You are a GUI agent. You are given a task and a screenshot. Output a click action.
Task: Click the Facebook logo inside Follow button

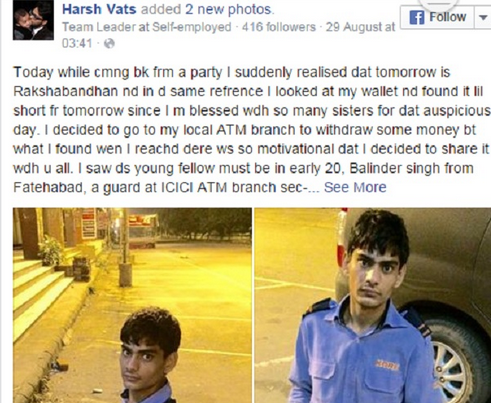(x=417, y=17)
